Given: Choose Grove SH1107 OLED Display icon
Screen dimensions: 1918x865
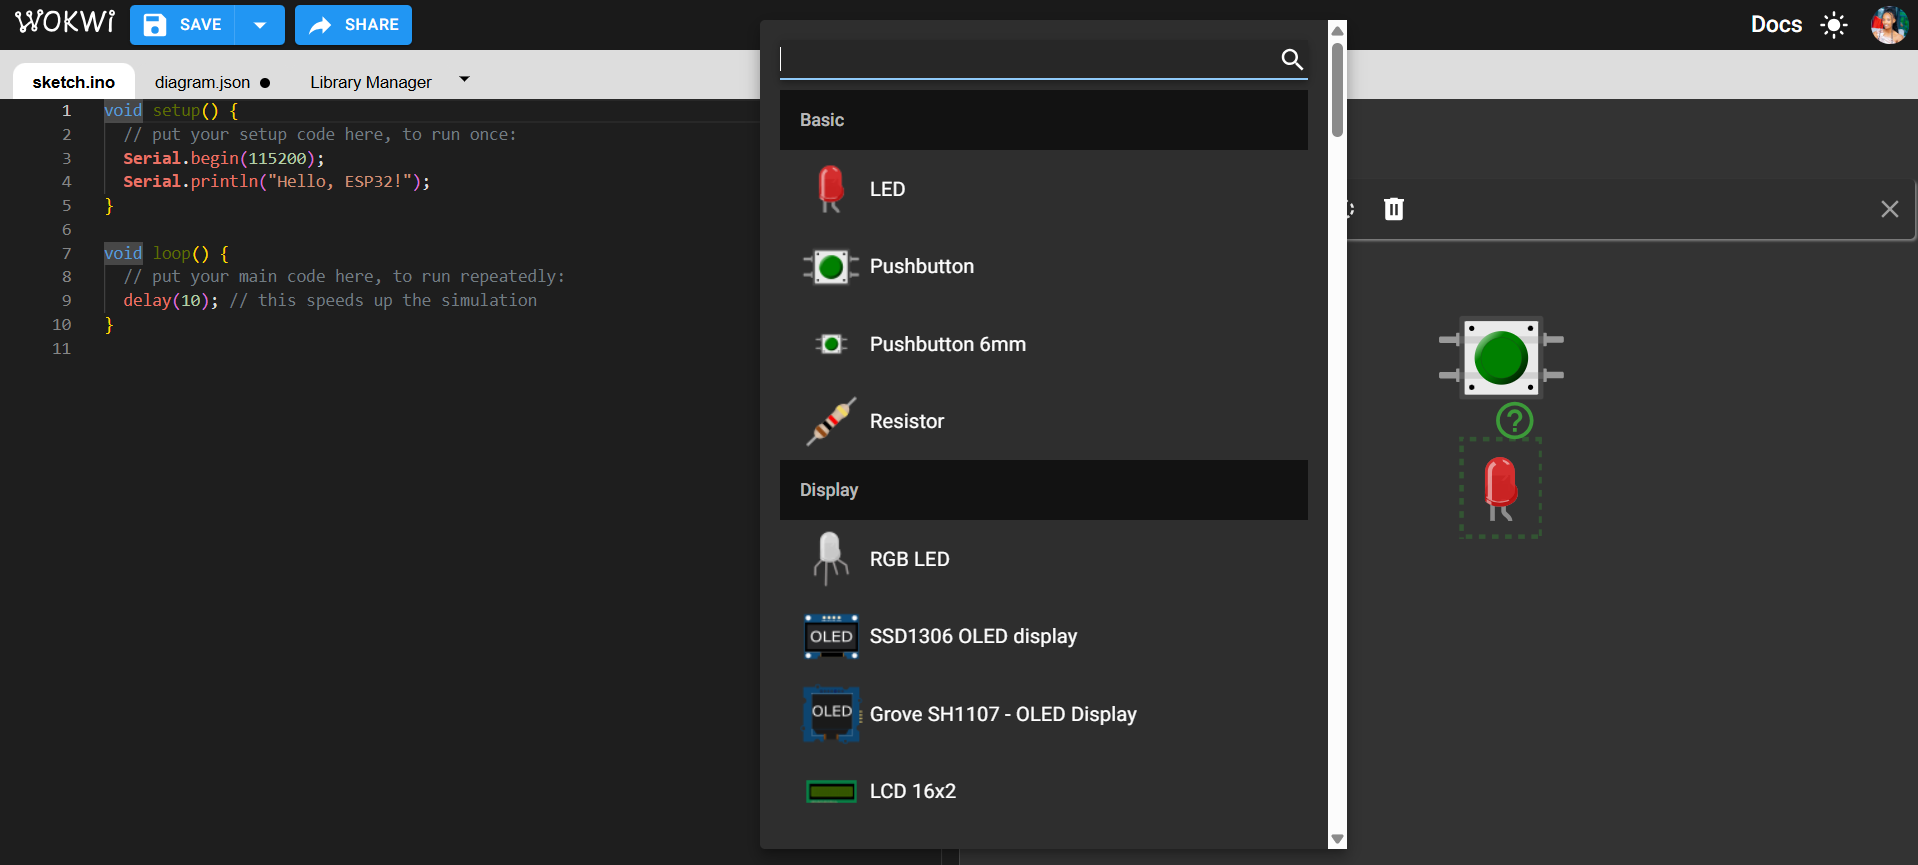Looking at the screenshot, I should [x=832, y=714].
